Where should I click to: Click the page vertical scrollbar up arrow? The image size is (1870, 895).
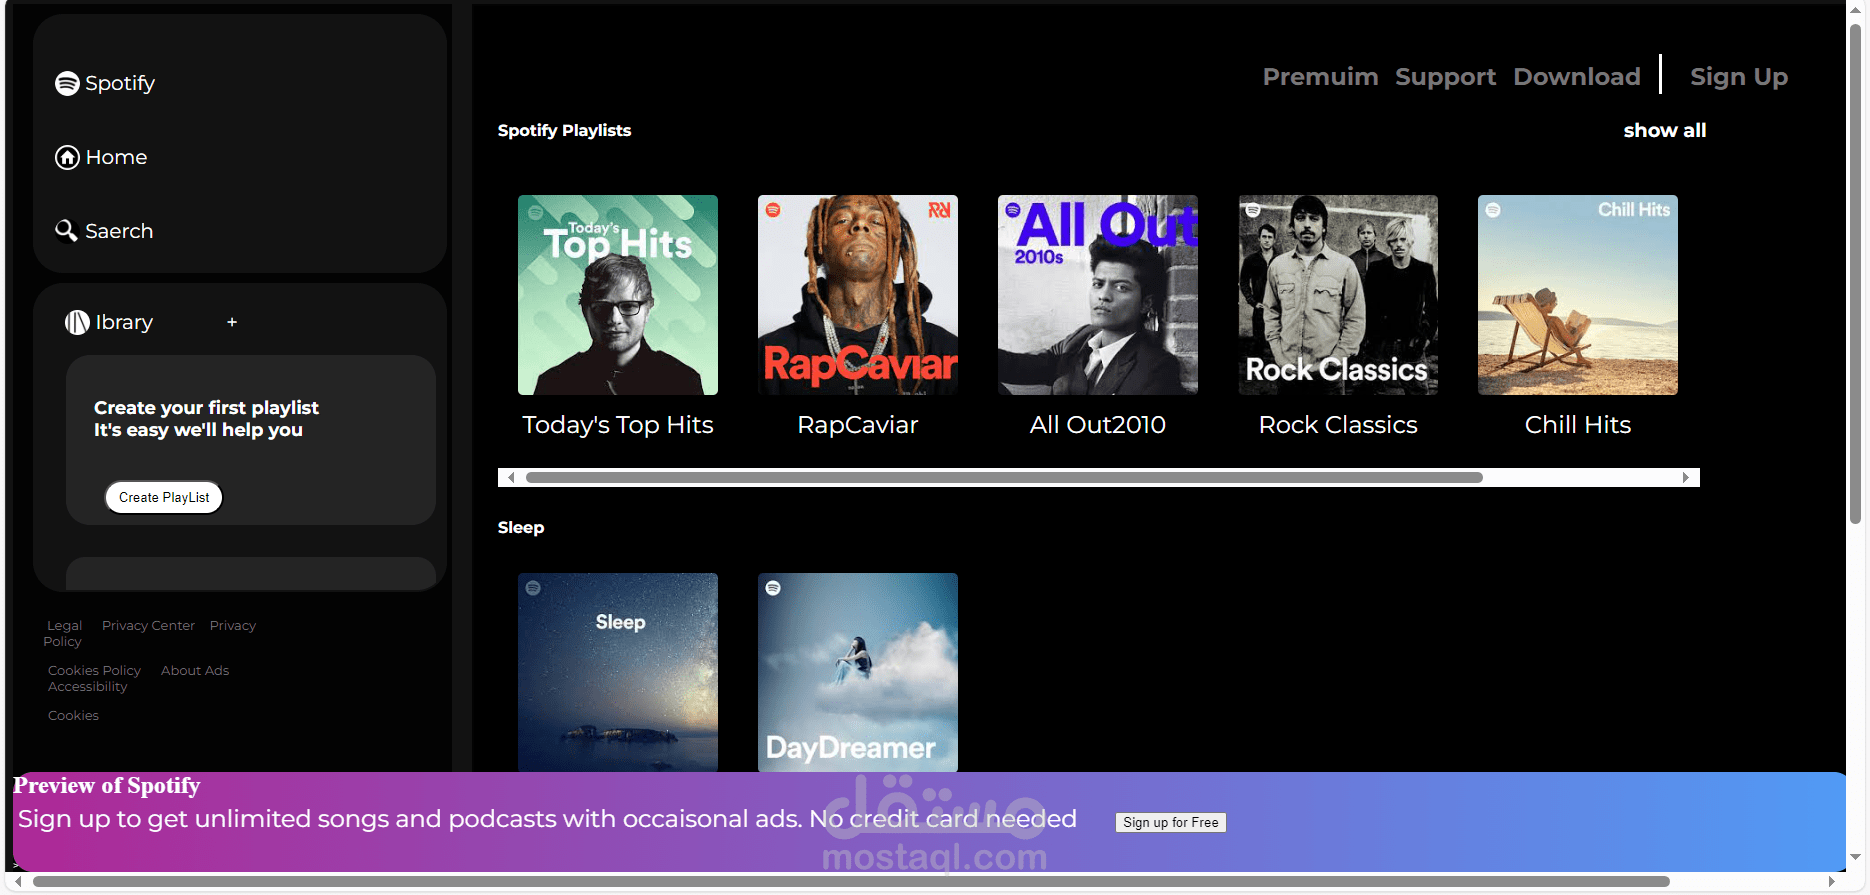pos(1855,11)
